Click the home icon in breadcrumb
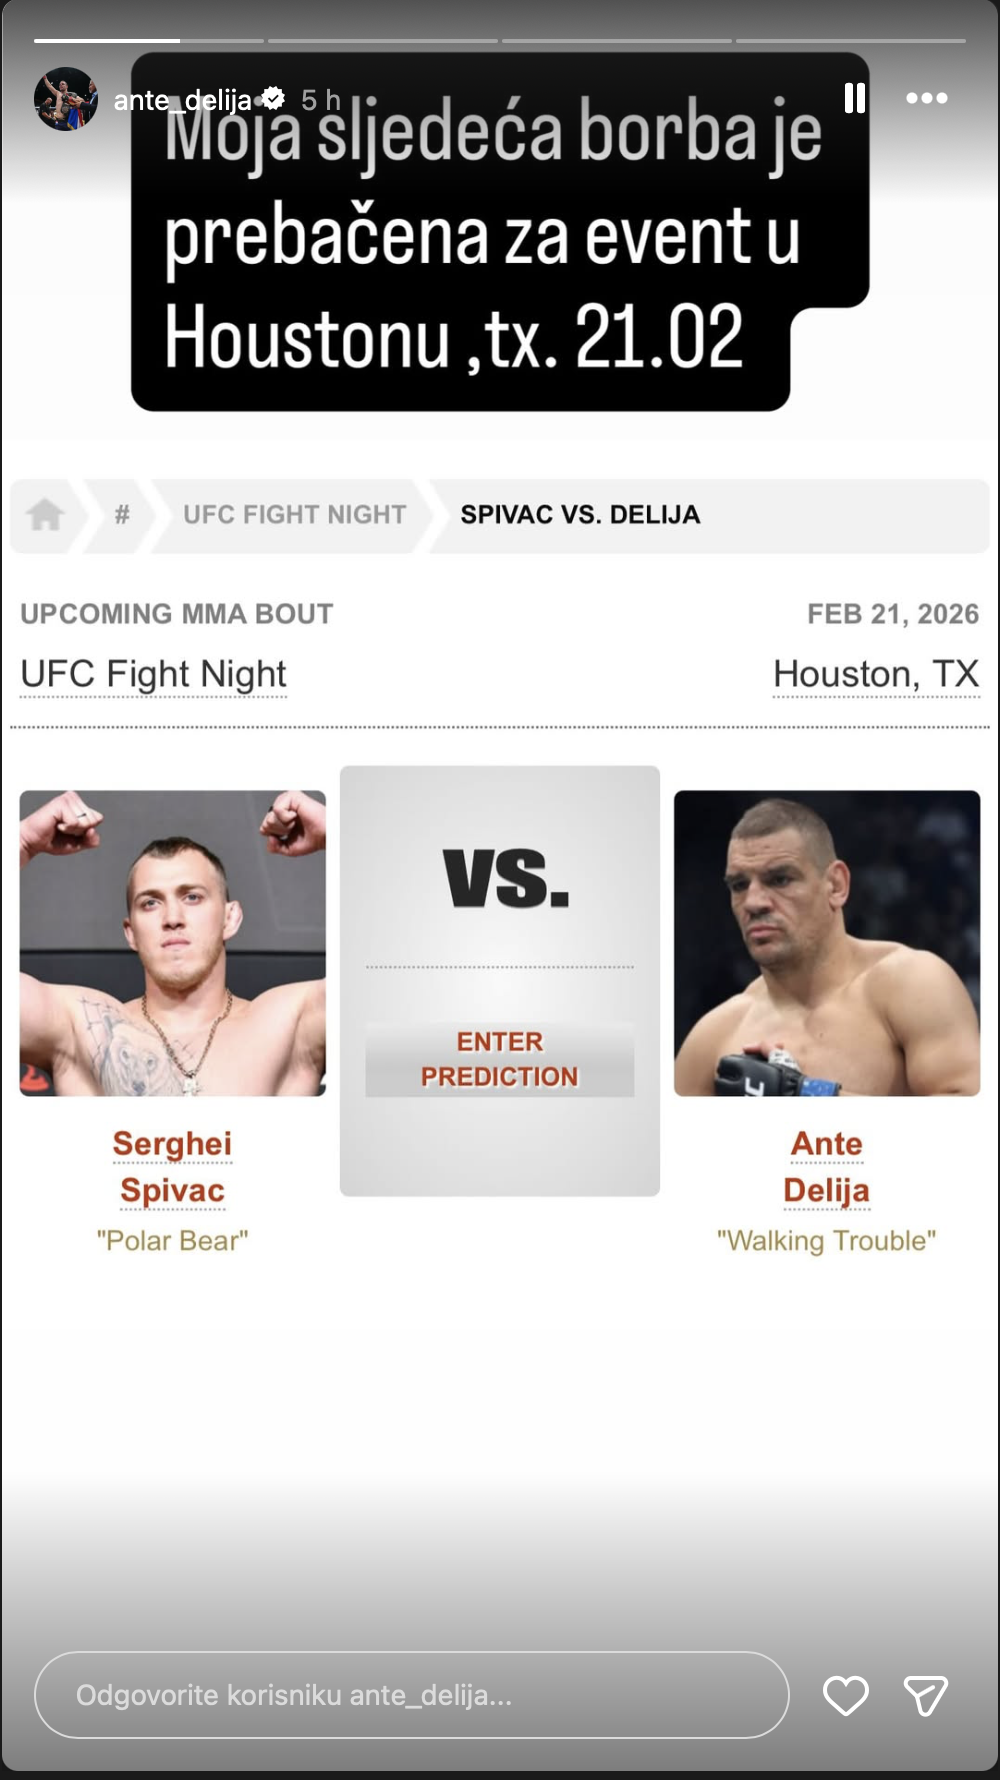The image size is (1000, 1780). (x=45, y=515)
